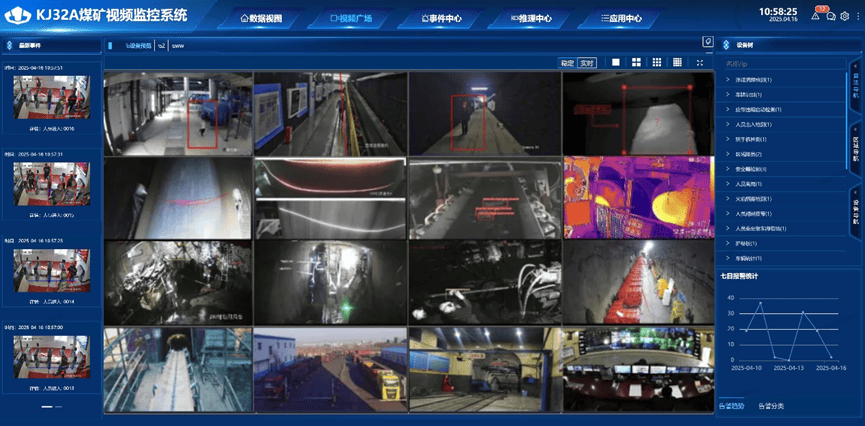Open the 应用中心 navigation tab
The width and height of the screenshot is (865, 426).
[621, 18]
